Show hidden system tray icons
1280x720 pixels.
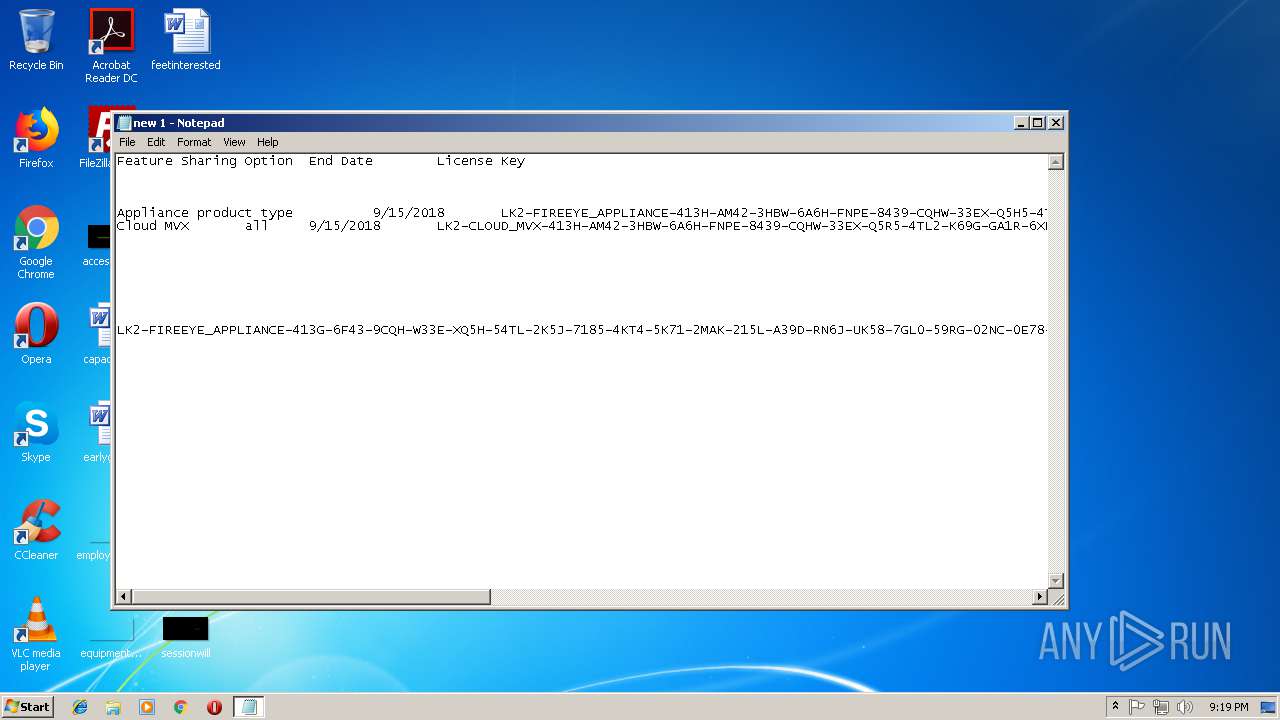point(1115,707)
